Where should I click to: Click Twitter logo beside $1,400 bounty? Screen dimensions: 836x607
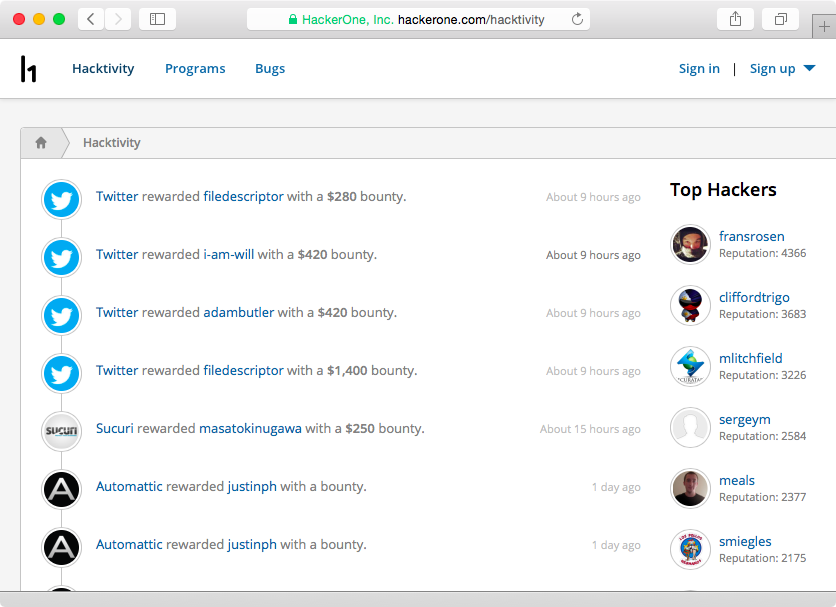(61, 373)
